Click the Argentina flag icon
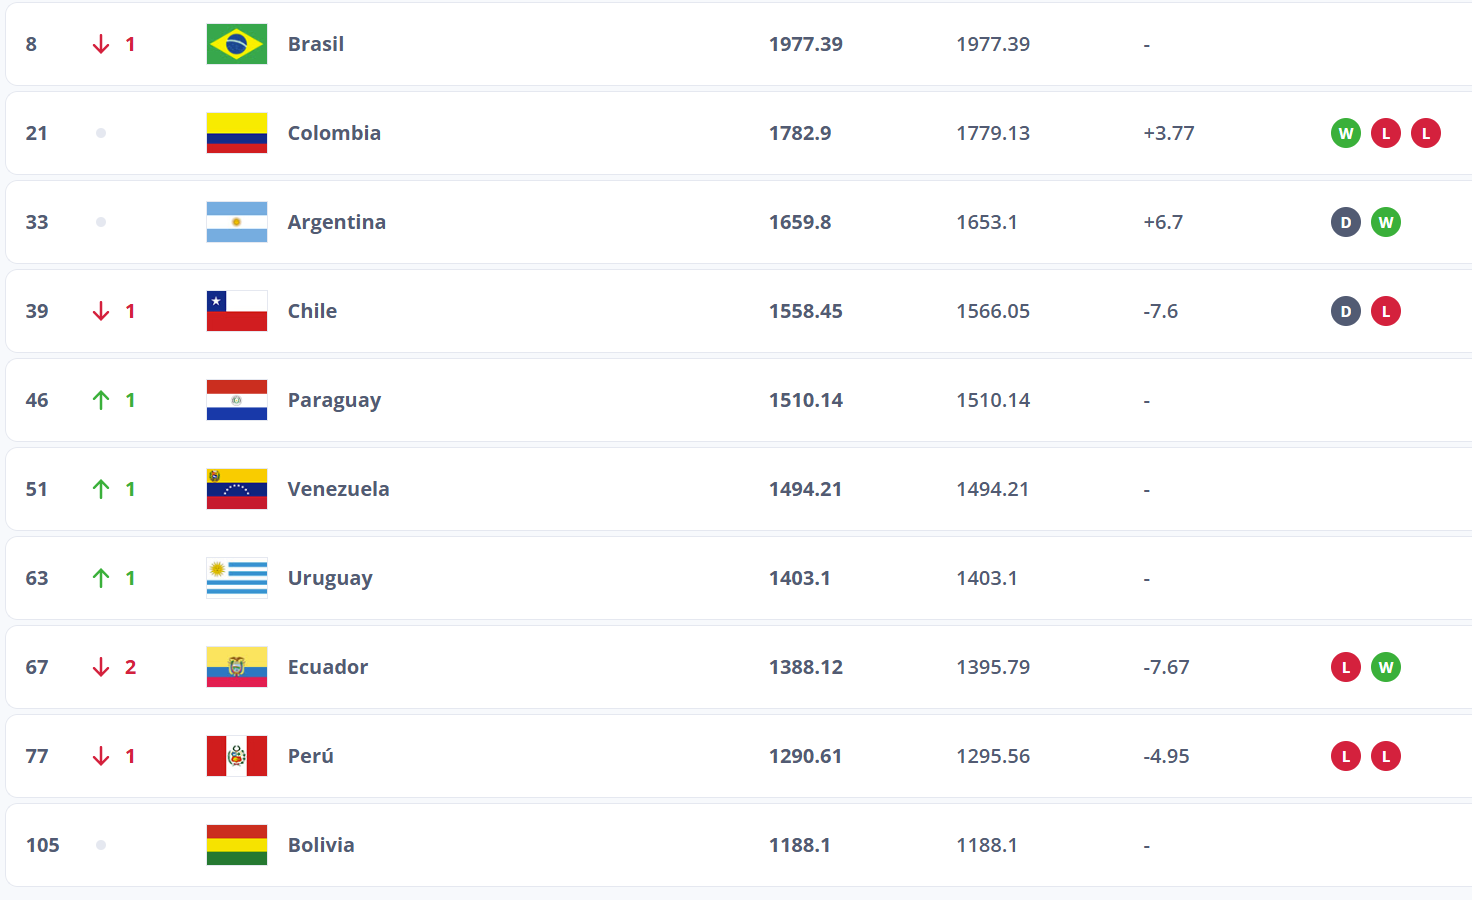This screenshot has width=1472, height=900. pos(237,222)
